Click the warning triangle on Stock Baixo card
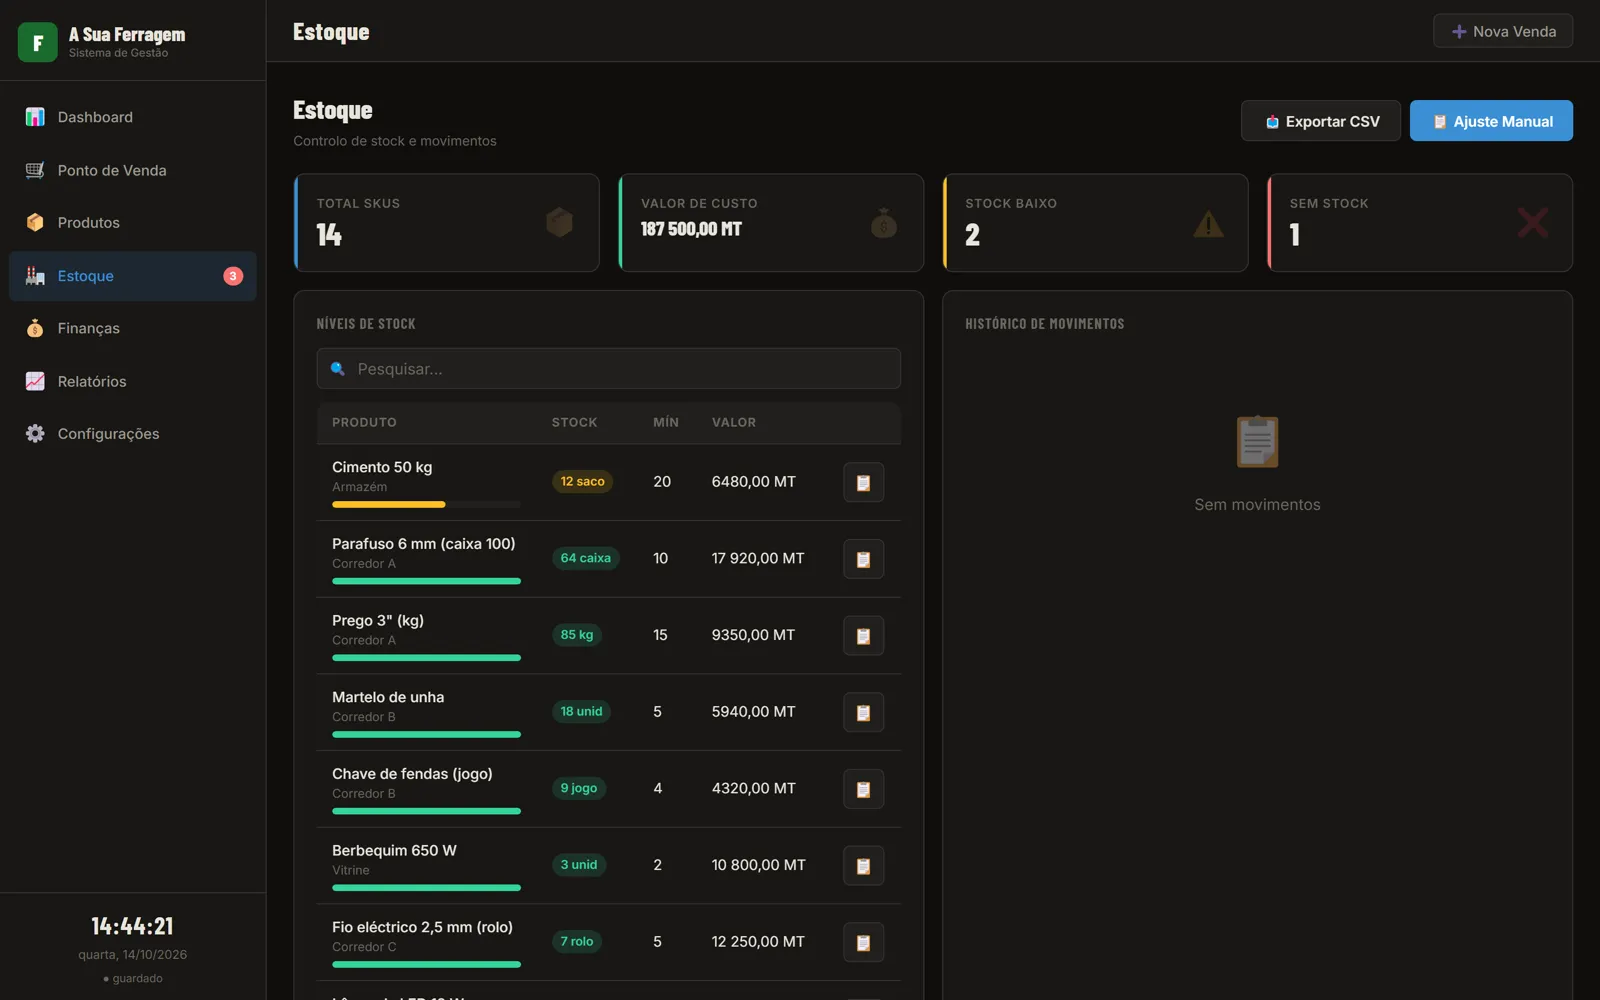1600x1000 pixels. click(x=1208, y=223)
